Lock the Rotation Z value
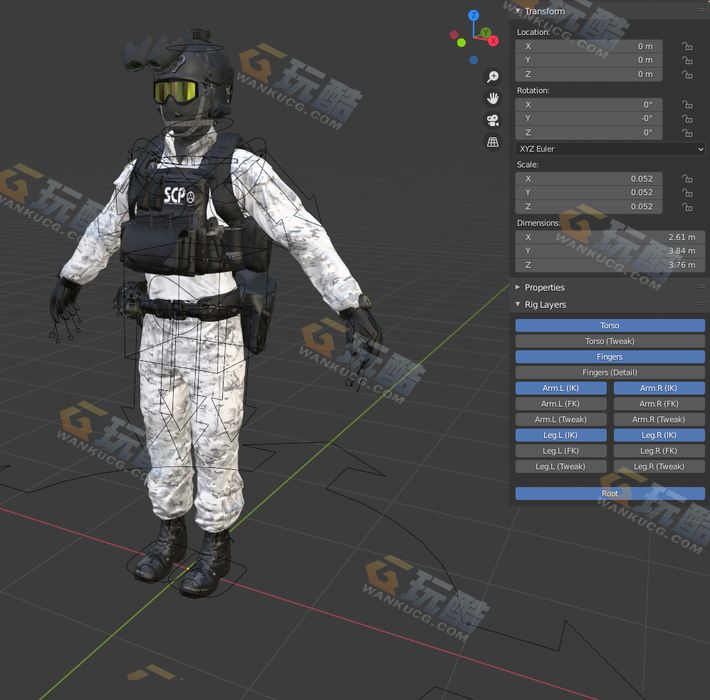 point(687,133)
